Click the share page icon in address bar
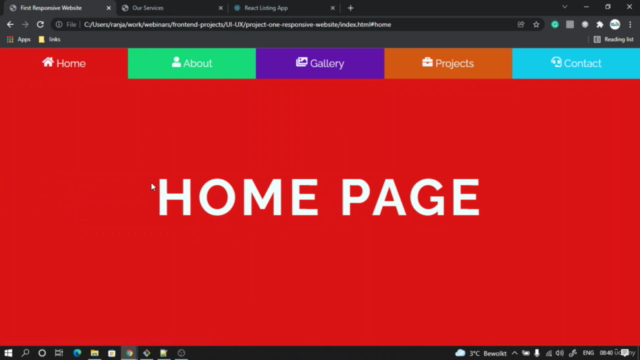The height and width of the screenshot is (360, 640). click(521, 24)
